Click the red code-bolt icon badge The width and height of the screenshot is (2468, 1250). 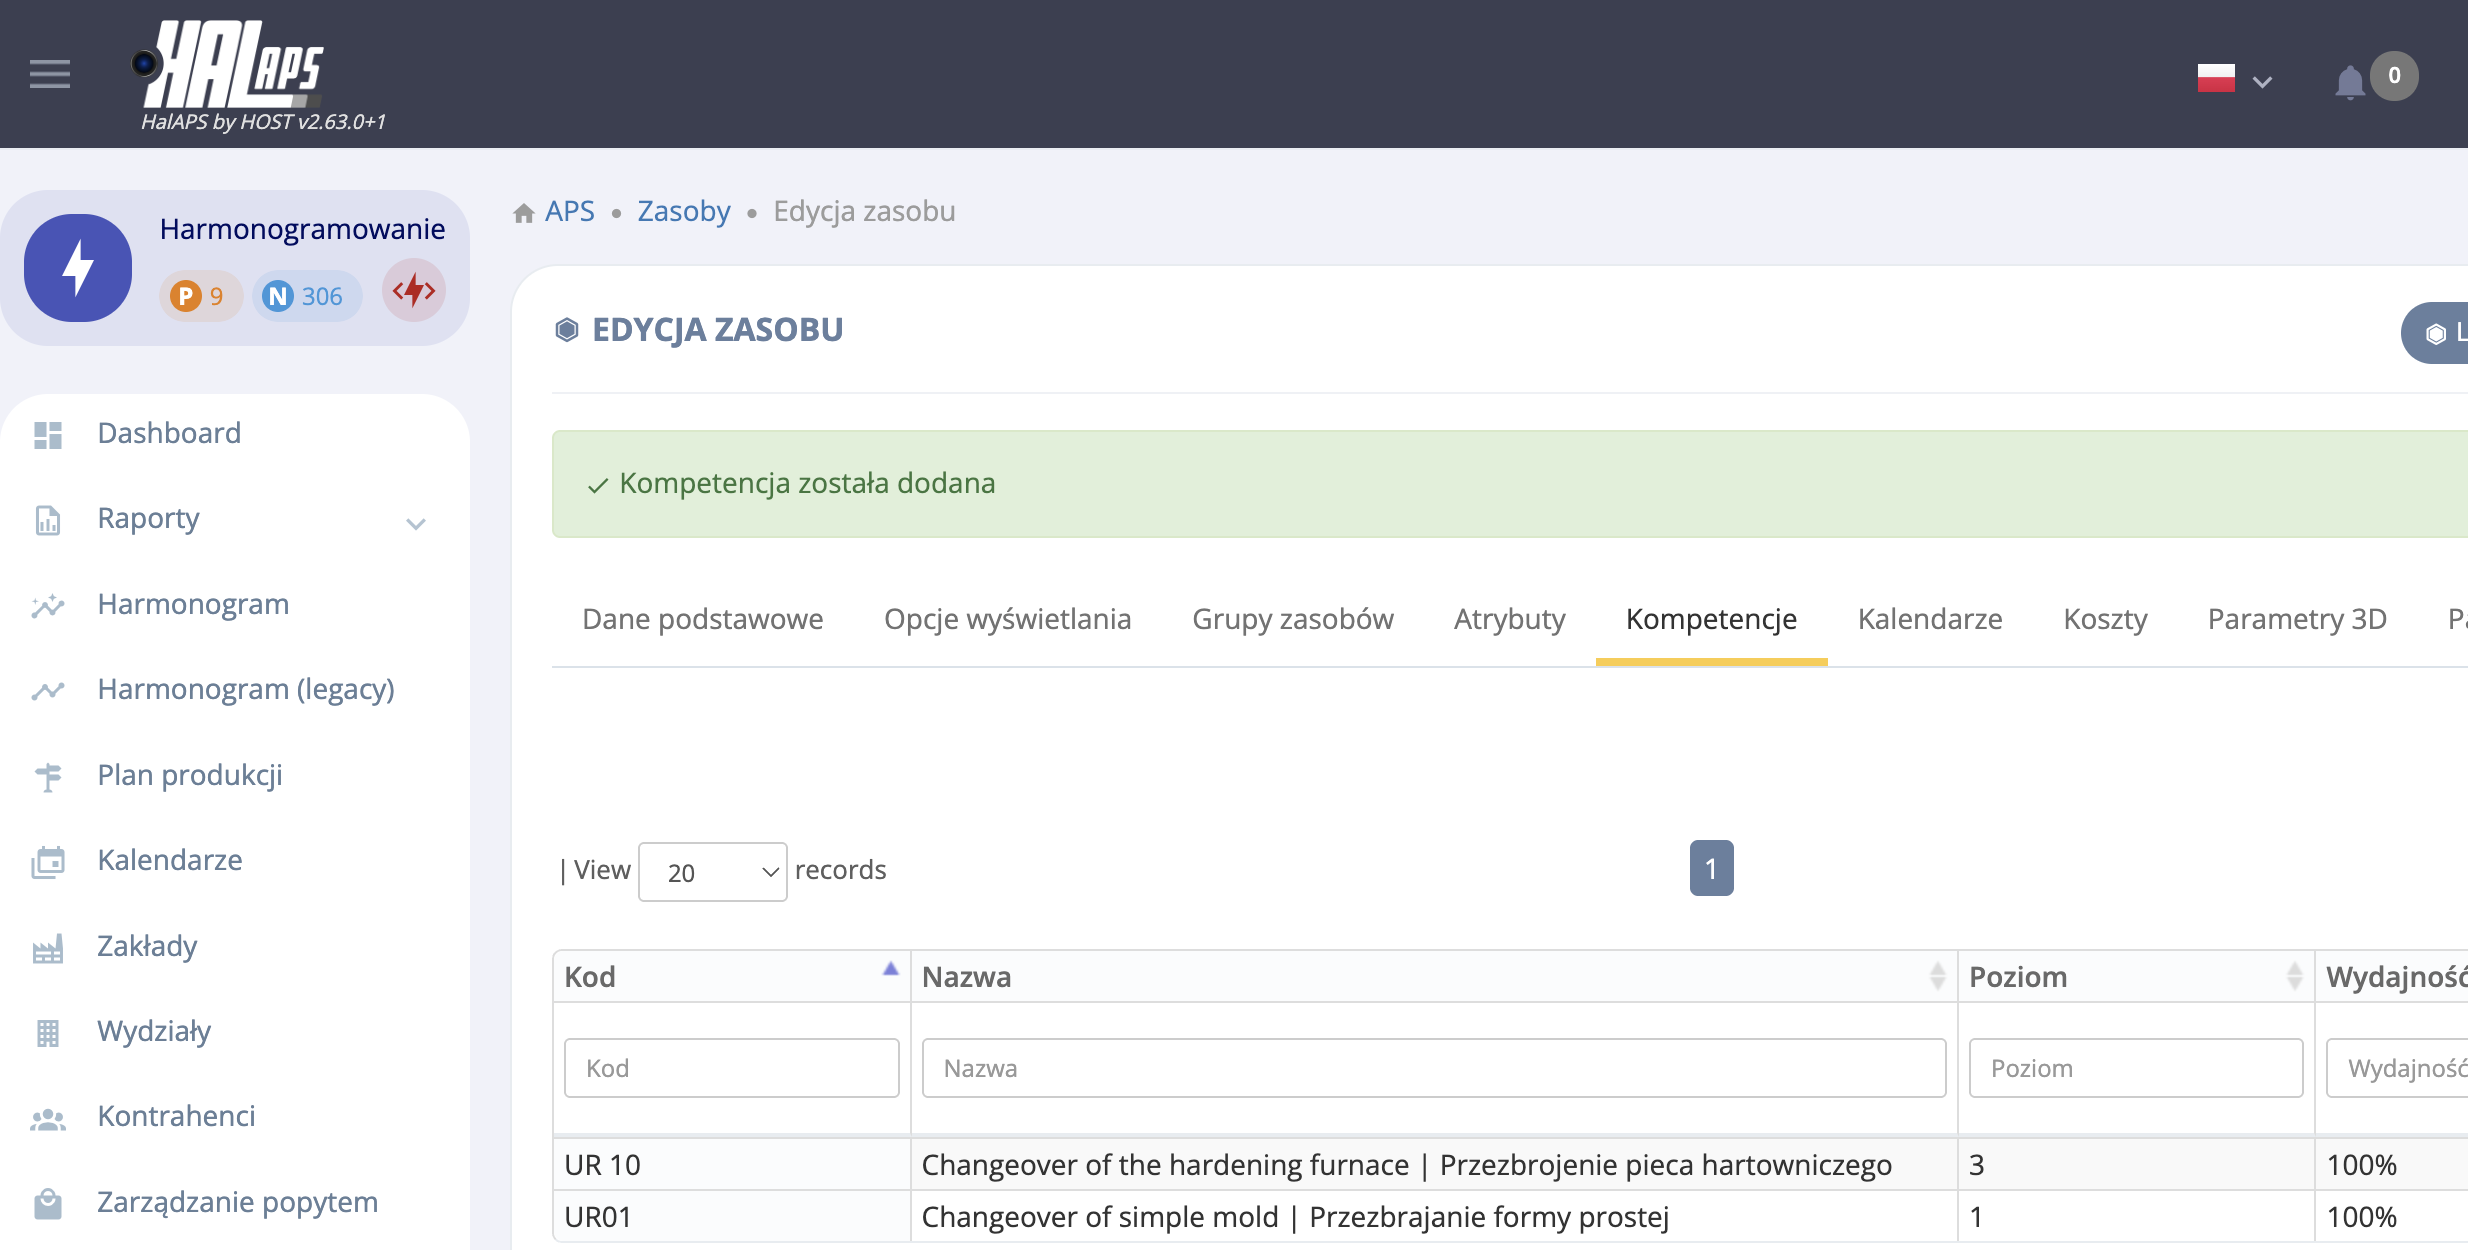tap(413, 291)
